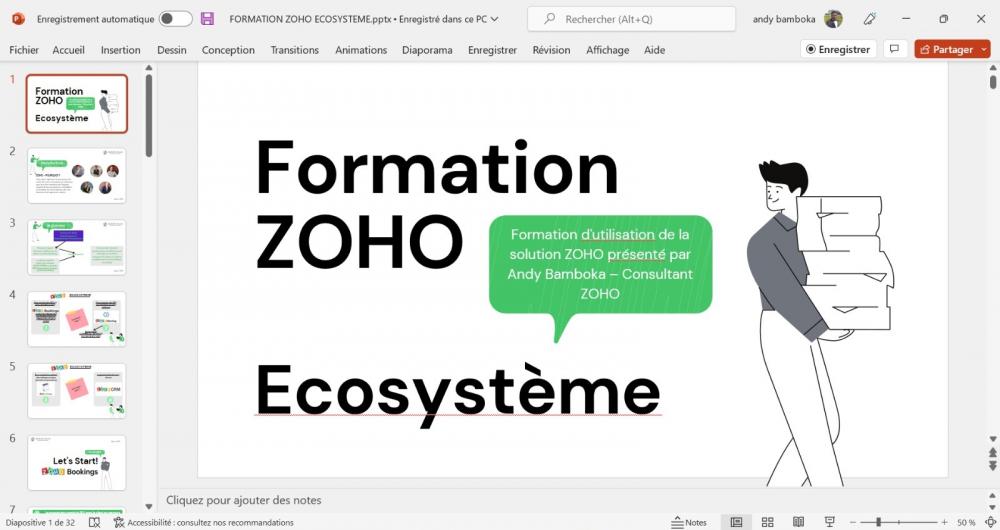This screenshot has height=530, width=1000.
Task: Switch to the Révision tab
Action: pos(552,50)
